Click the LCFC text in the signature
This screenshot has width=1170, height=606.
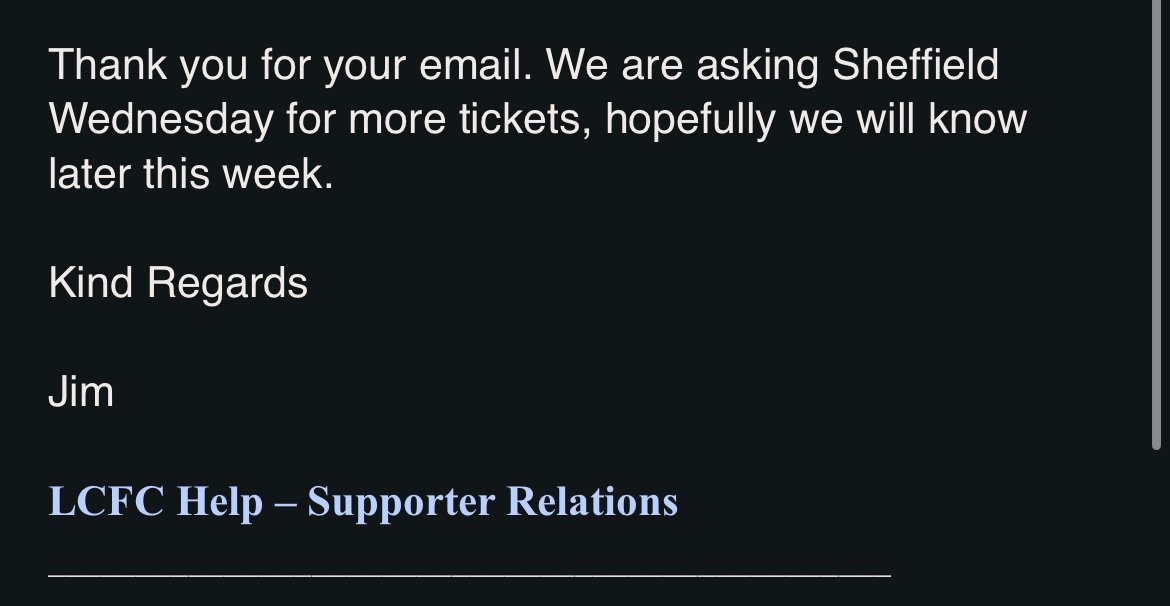[x=106, y=501]
